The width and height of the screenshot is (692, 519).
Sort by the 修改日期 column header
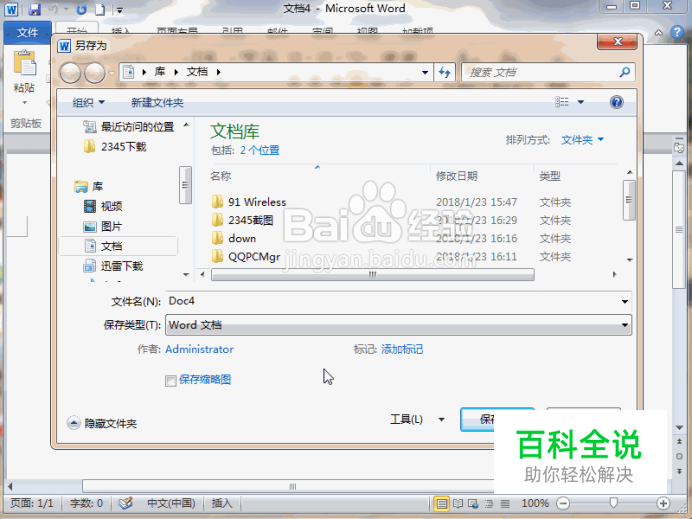click(x=457, y=176)
